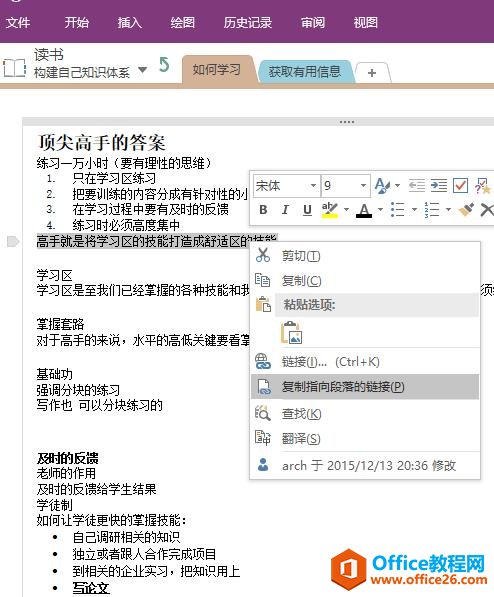Increase indent of the selected paragraph
This screenshot has width=494, height=597.
pyautogui.click(x=439, y=186)
